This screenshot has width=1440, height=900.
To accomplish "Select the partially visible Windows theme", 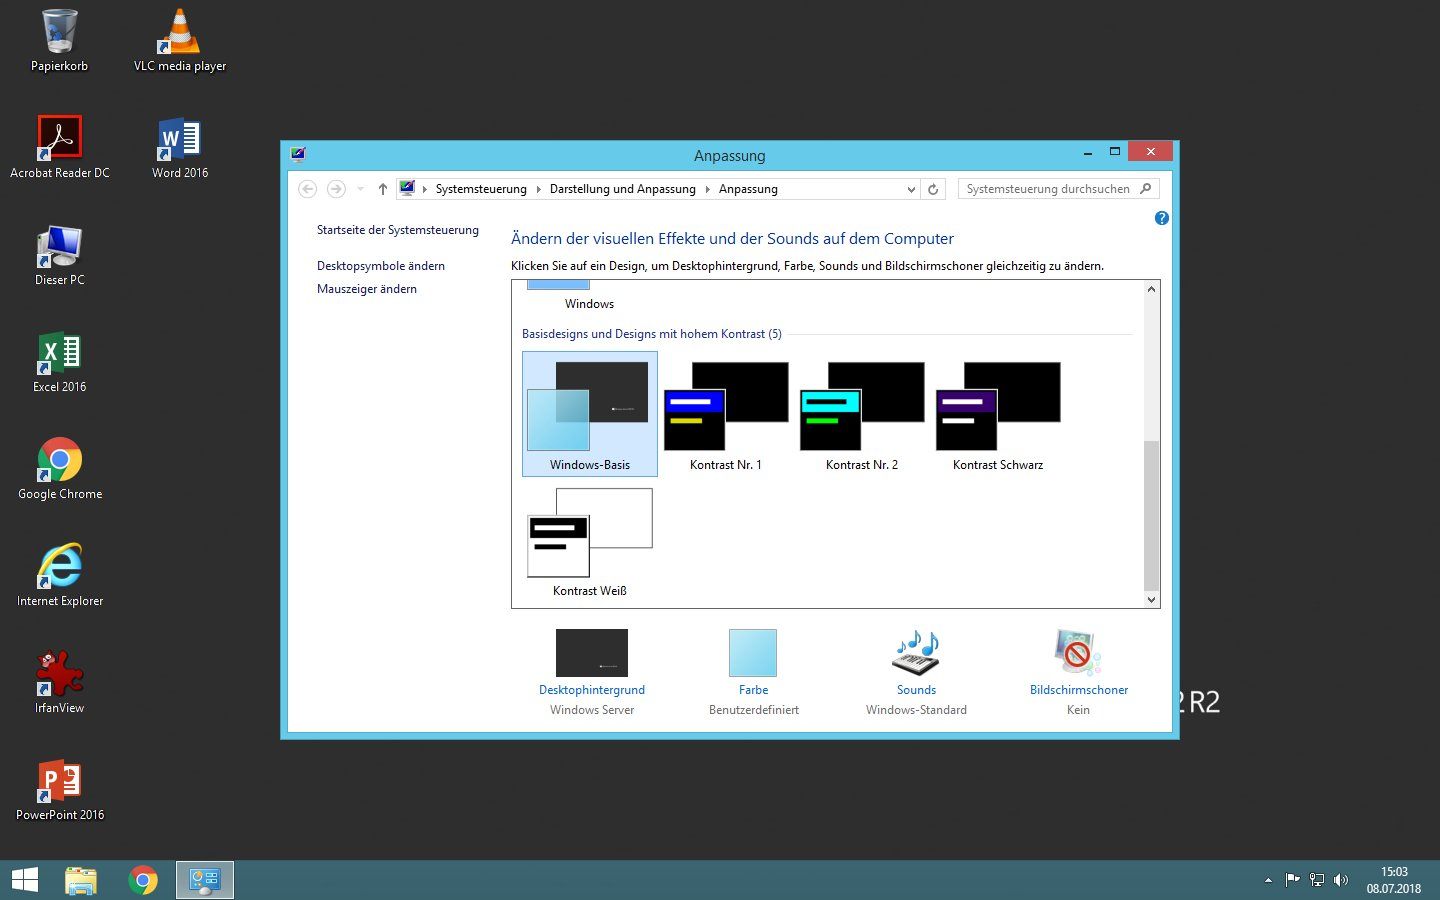I will [589, 297].
